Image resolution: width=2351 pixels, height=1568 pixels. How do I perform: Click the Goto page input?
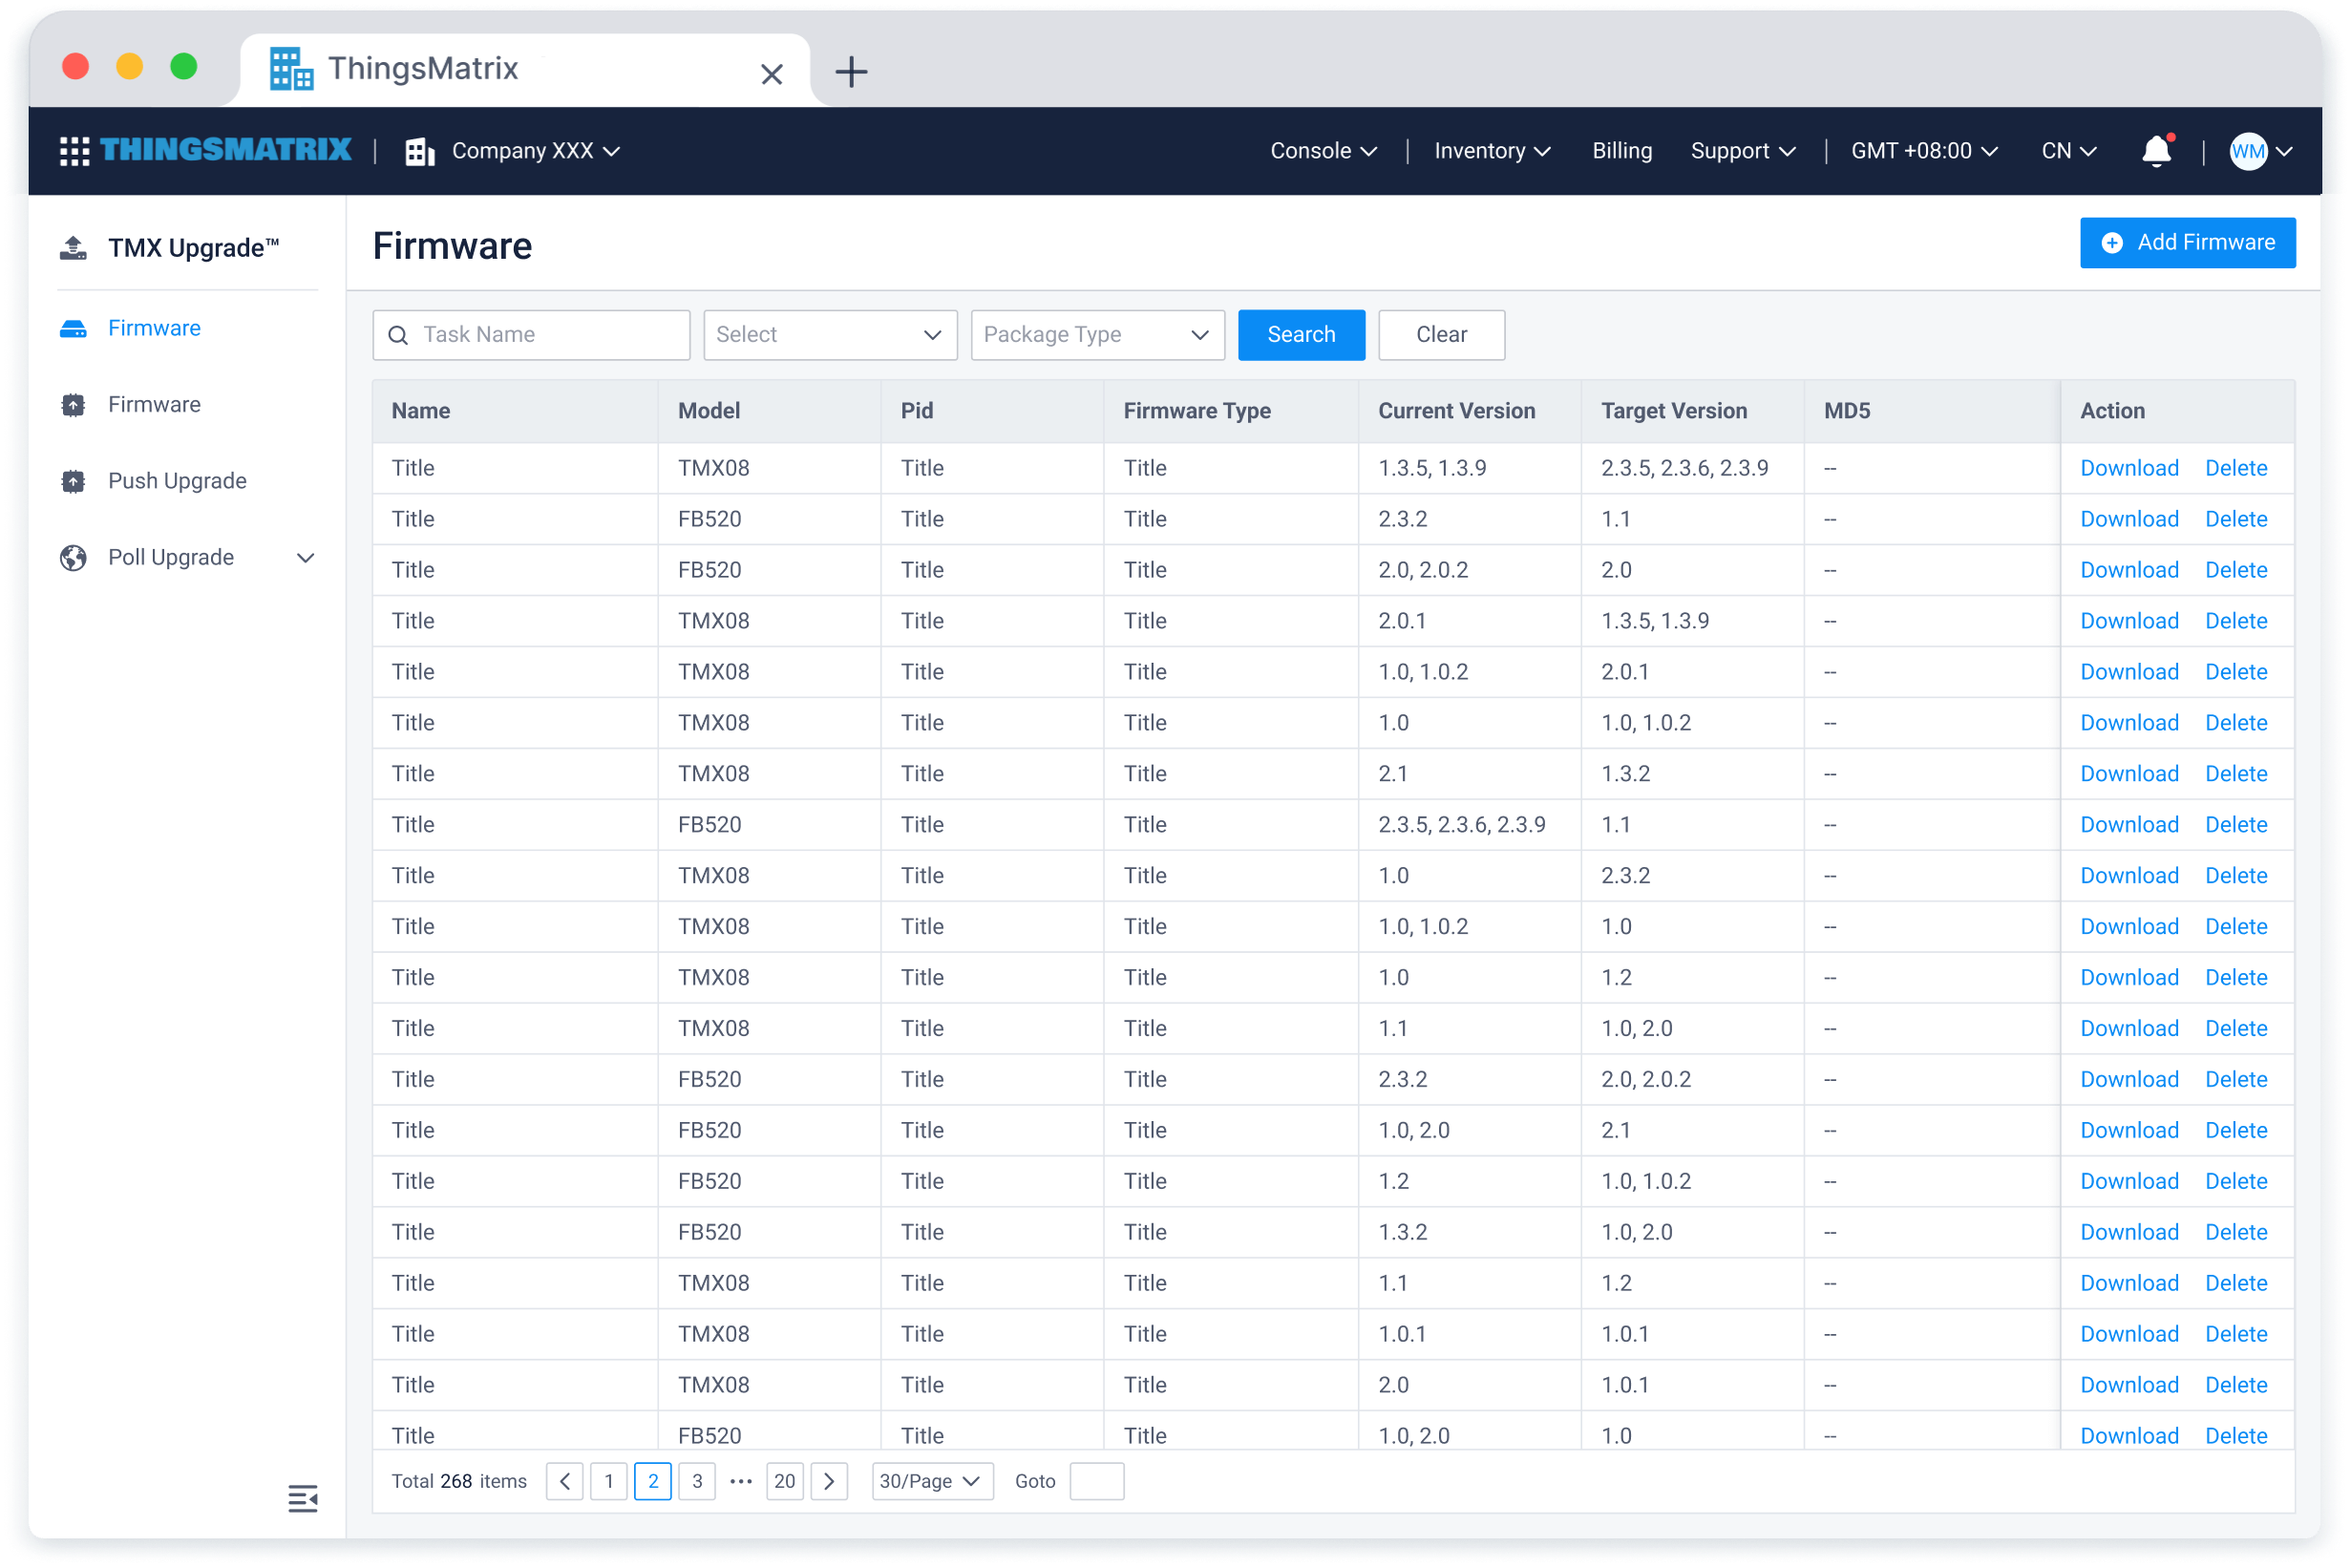click(x=1096, y=1481)
